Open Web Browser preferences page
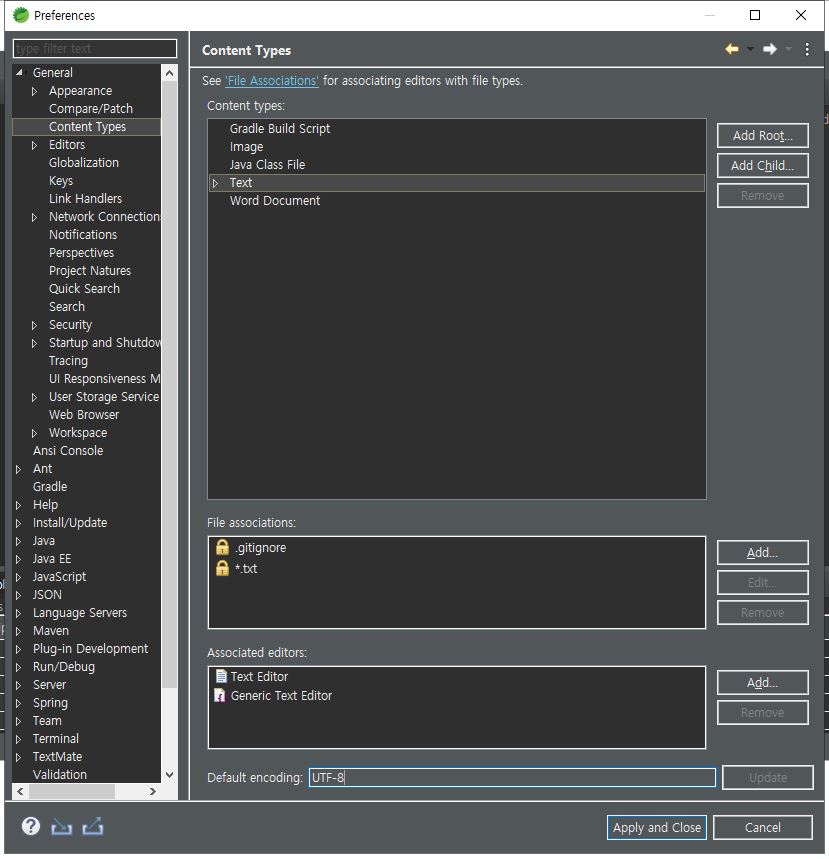829x859 pixels. pyautogui.click(x=84, y=415)
